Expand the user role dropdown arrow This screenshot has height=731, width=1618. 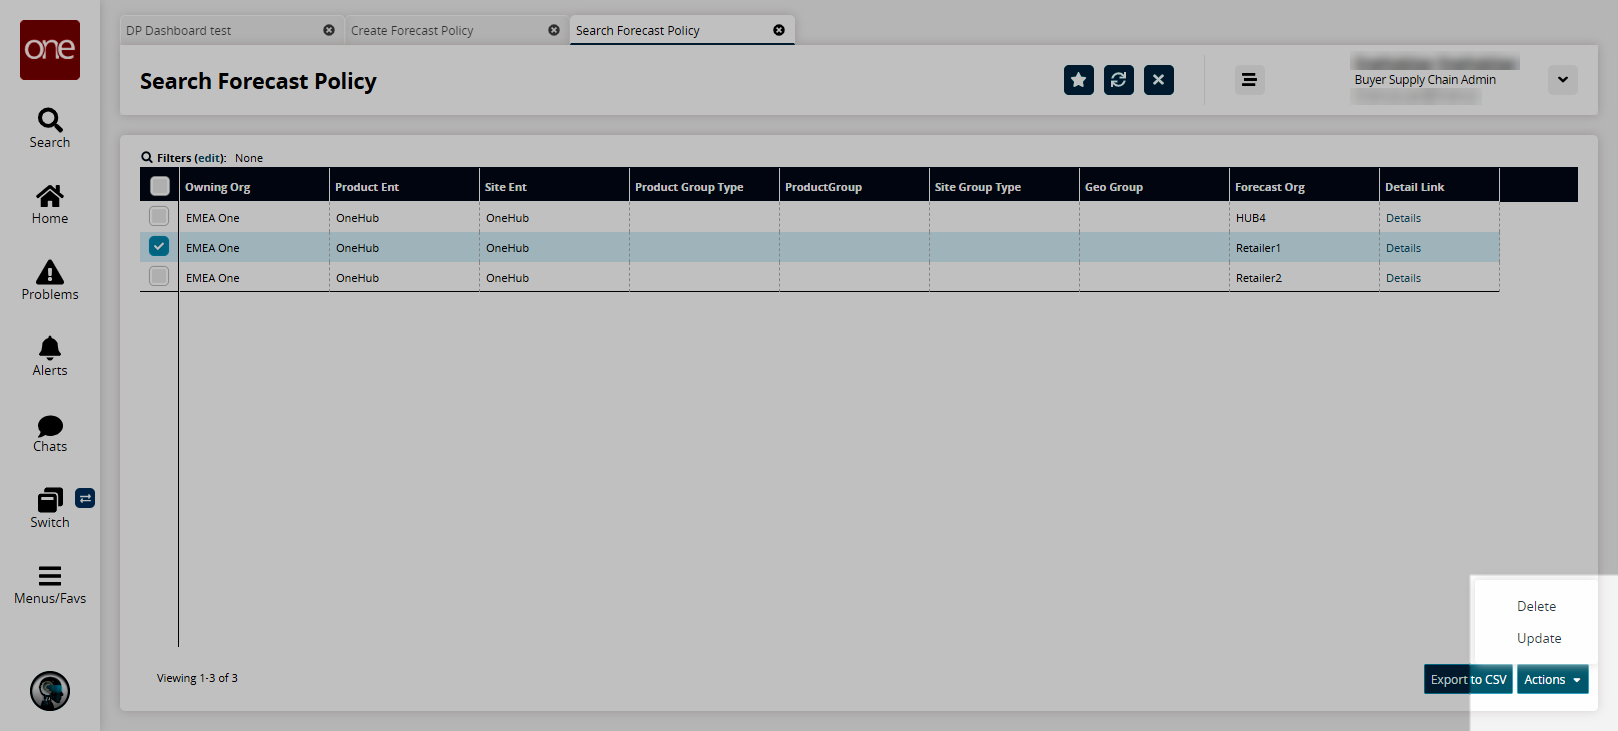tap(1563, 80)
